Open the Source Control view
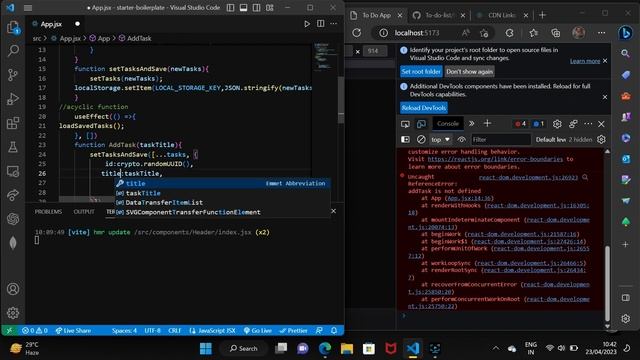Viewport: 640px width, 360px height. tap(13, 75)
